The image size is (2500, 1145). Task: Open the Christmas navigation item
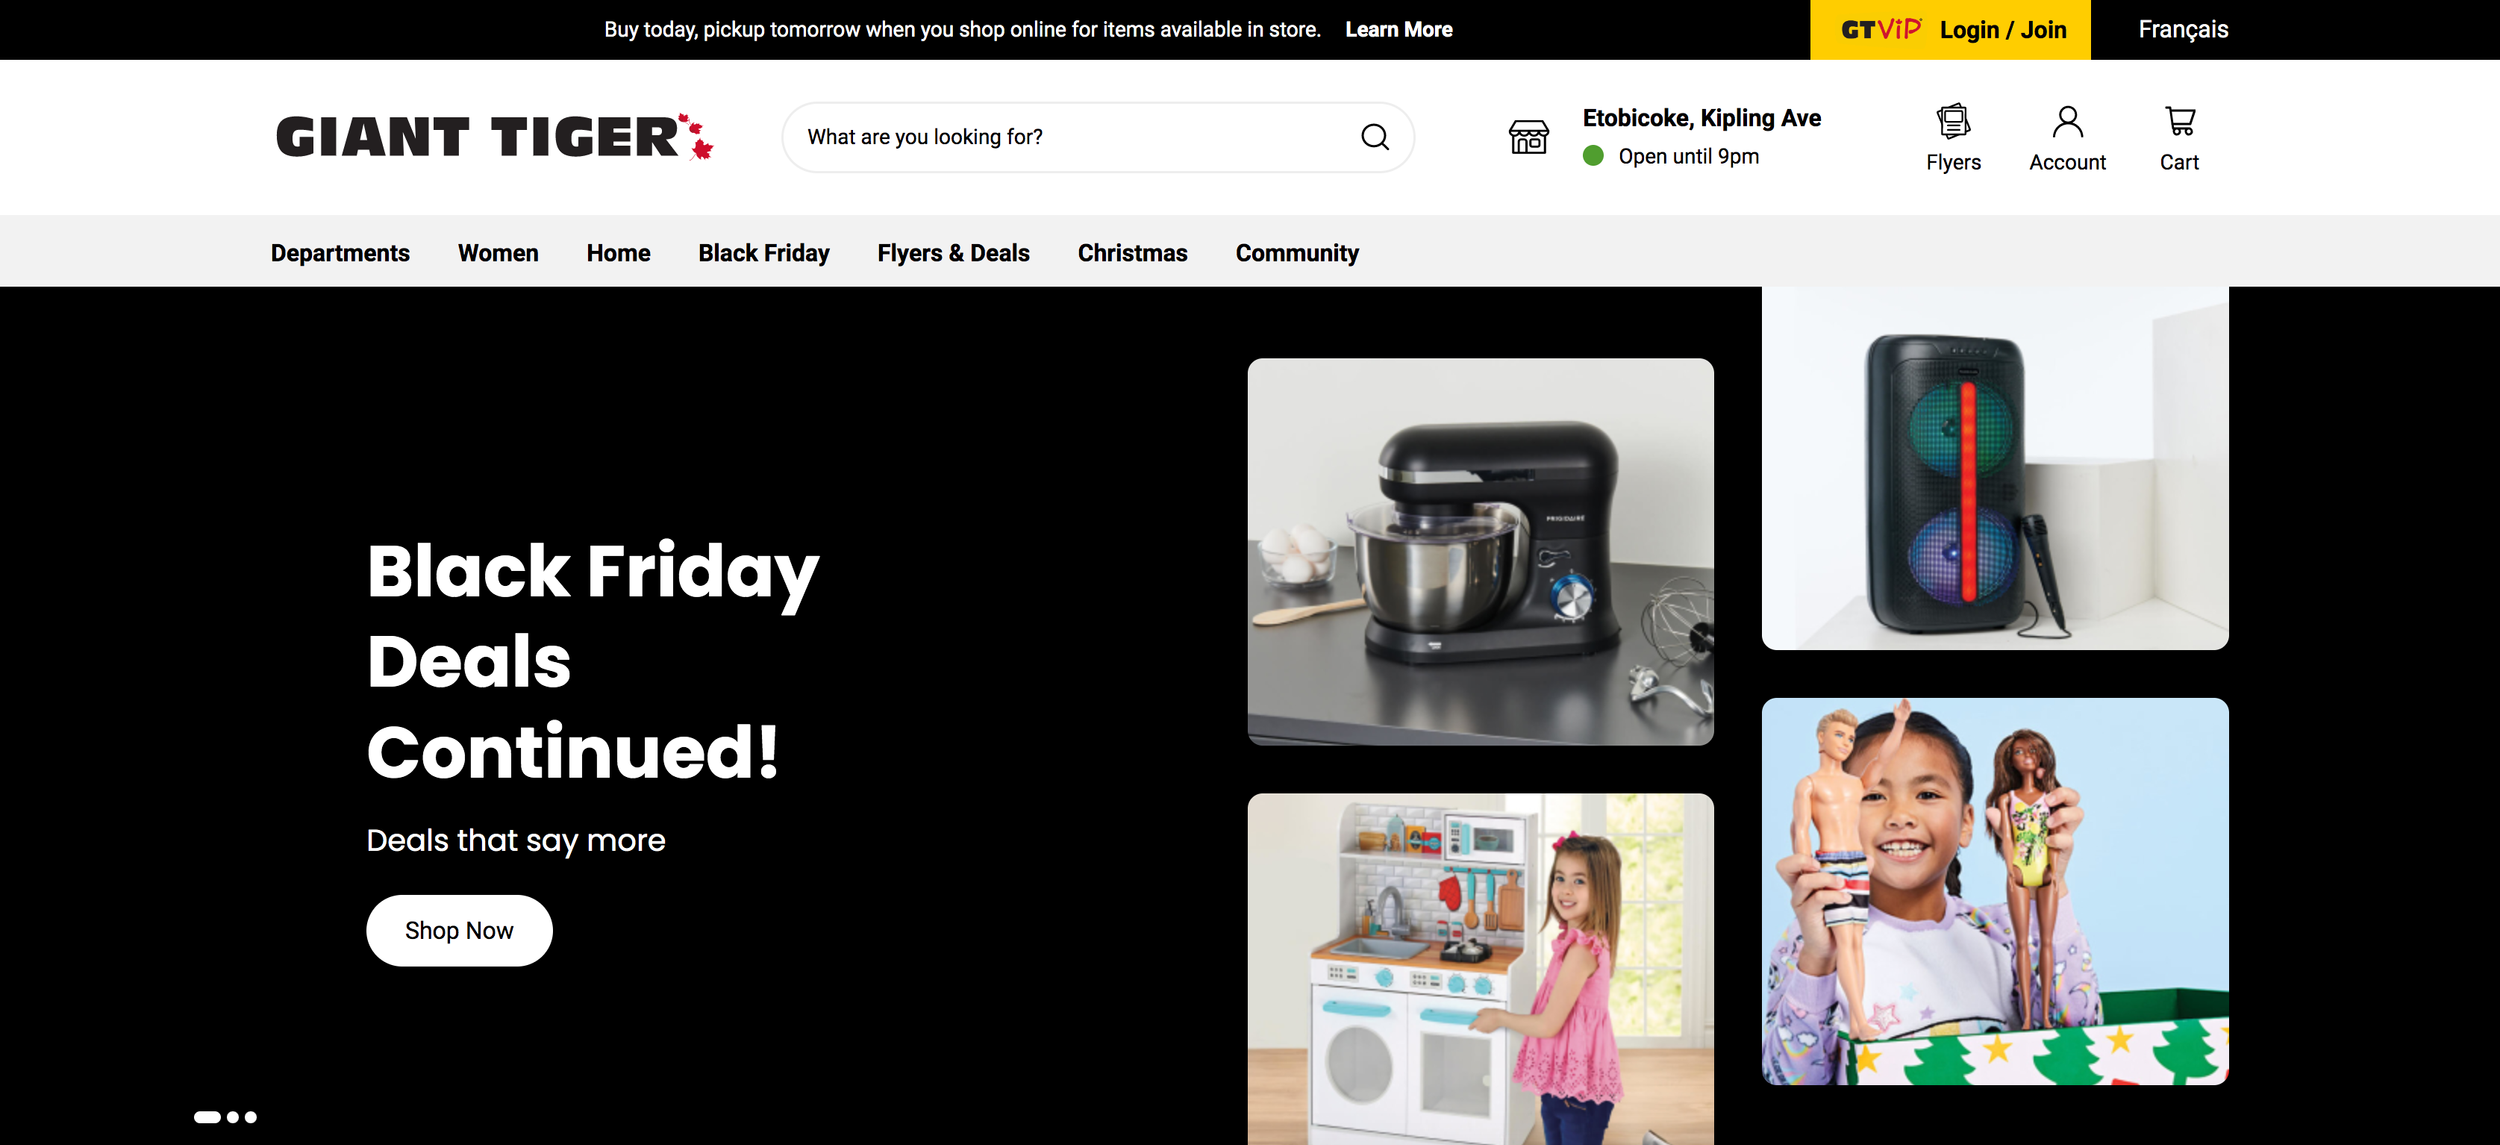(1132, 253)
